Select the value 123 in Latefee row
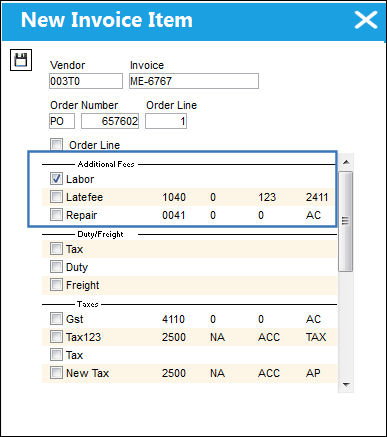 coord(267,197)
